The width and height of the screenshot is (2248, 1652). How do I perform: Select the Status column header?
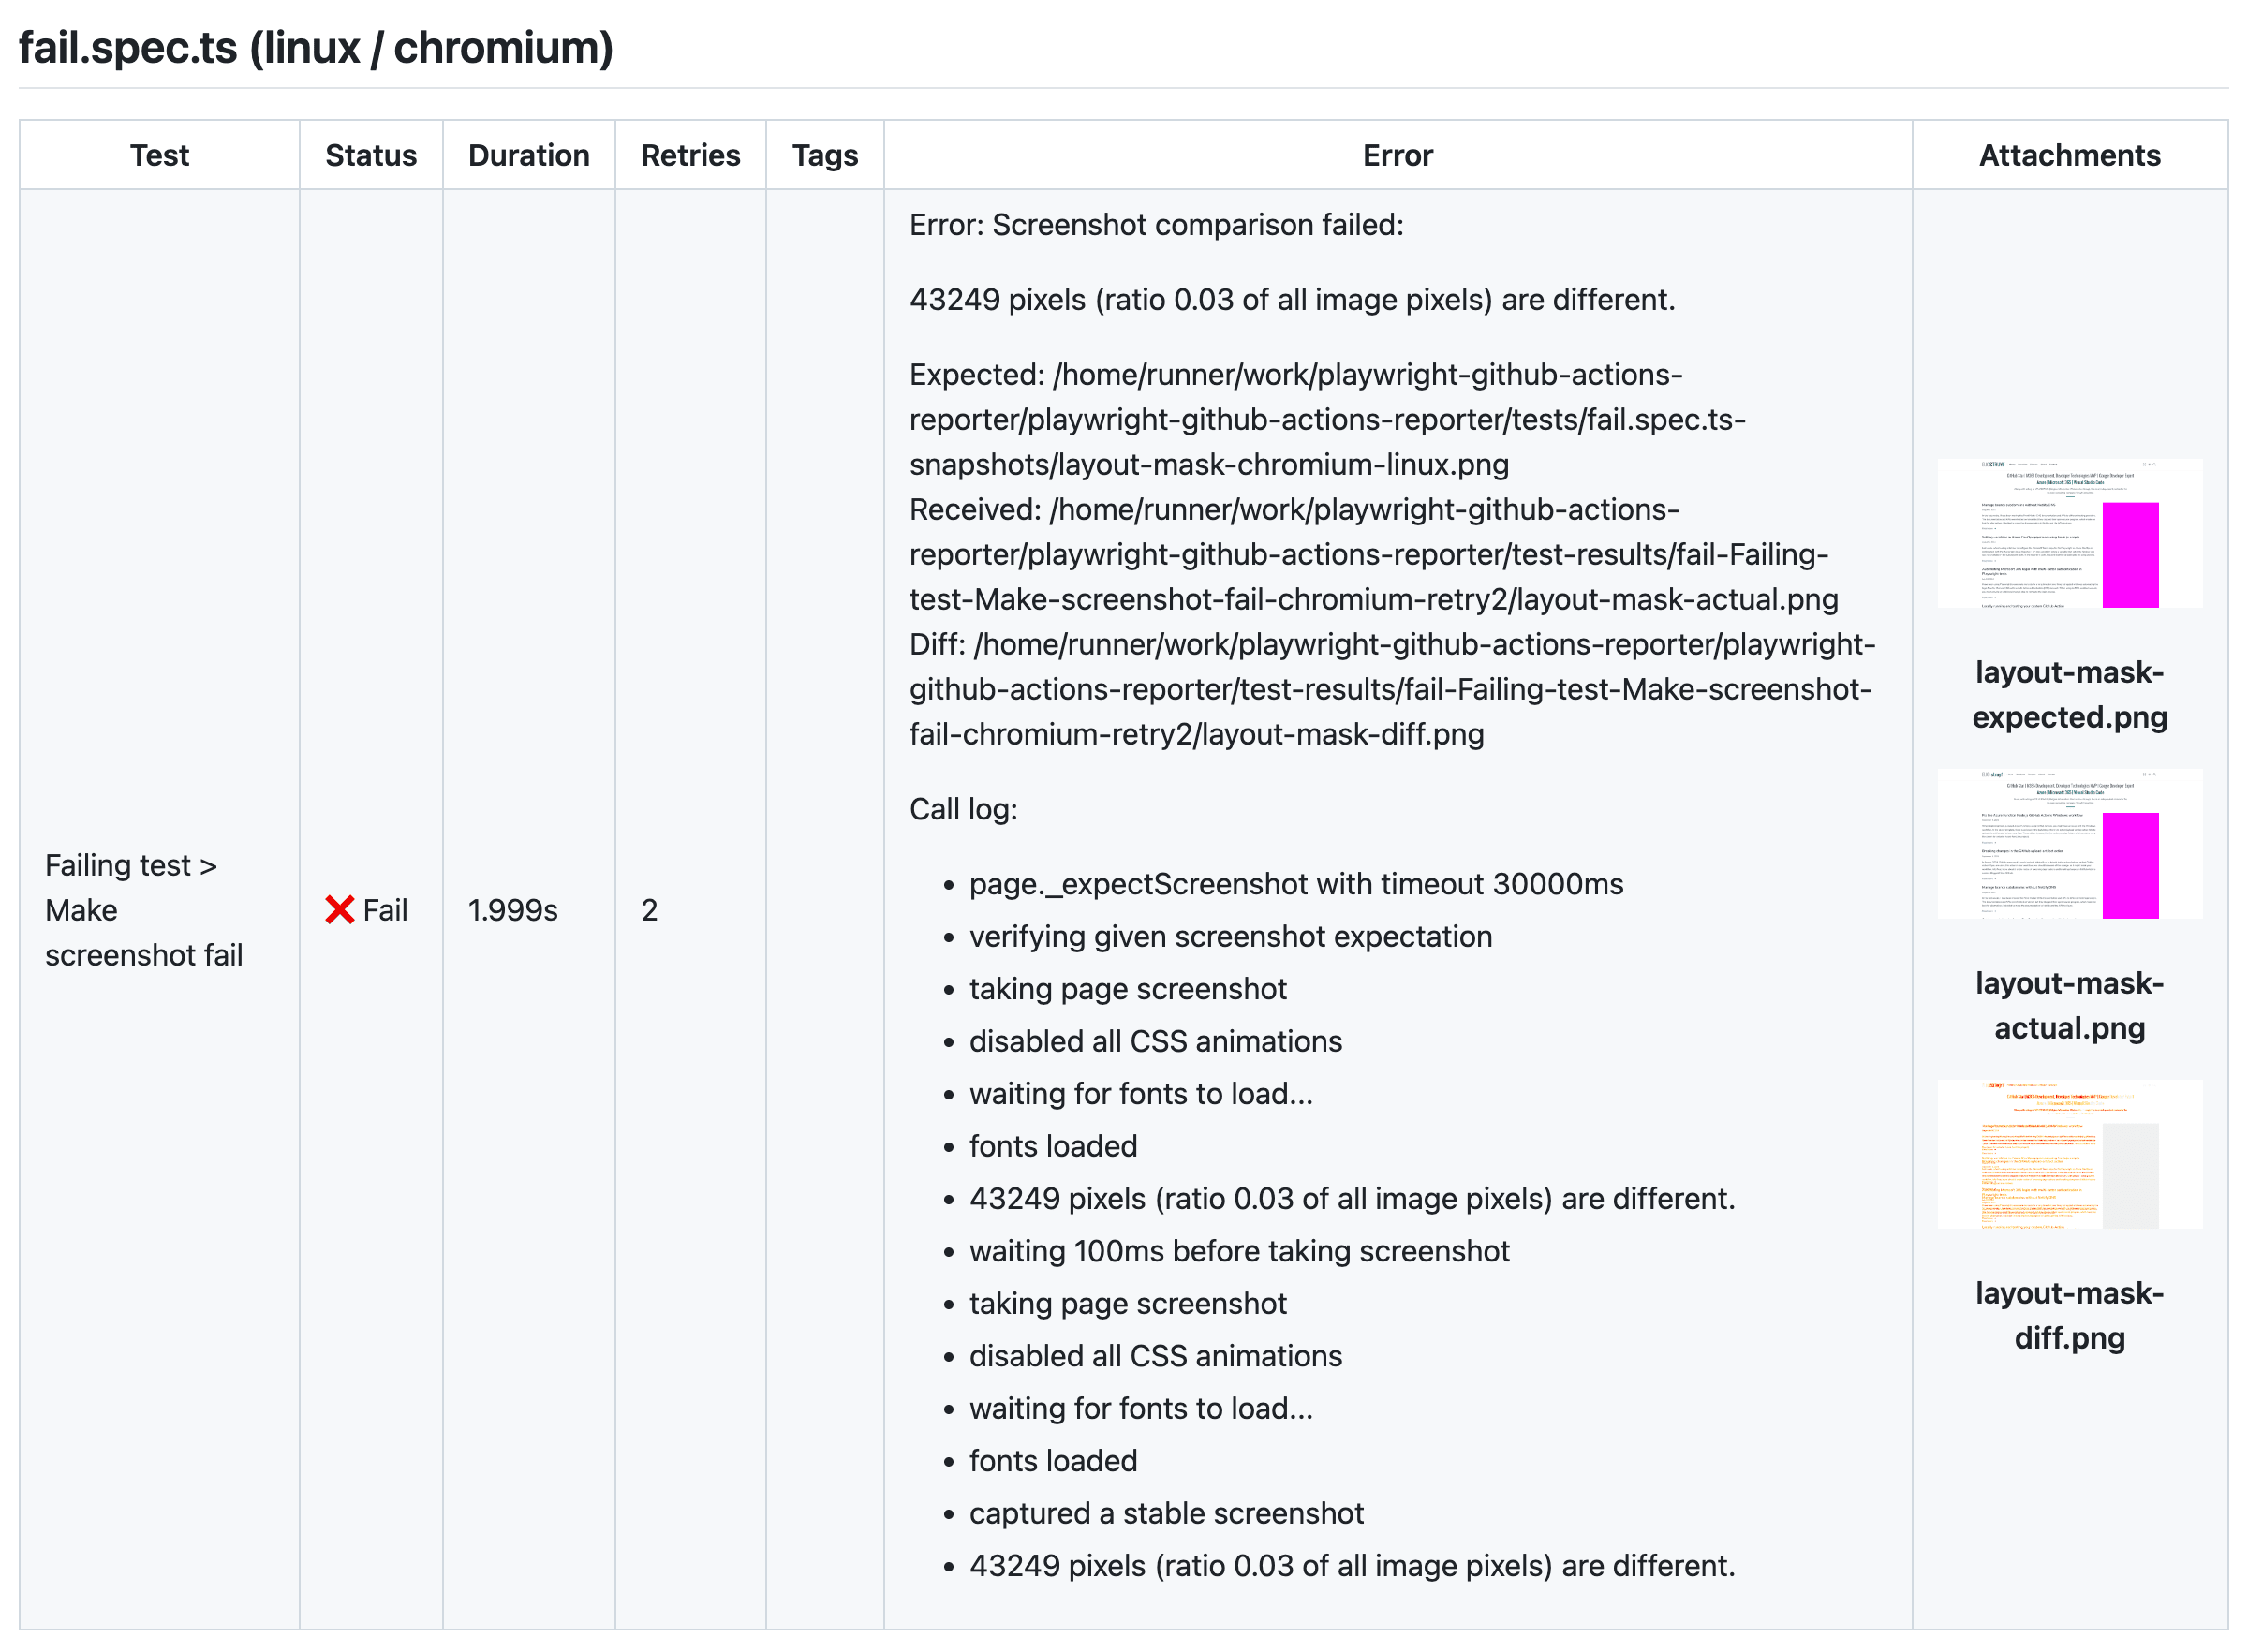coord(371,155)
